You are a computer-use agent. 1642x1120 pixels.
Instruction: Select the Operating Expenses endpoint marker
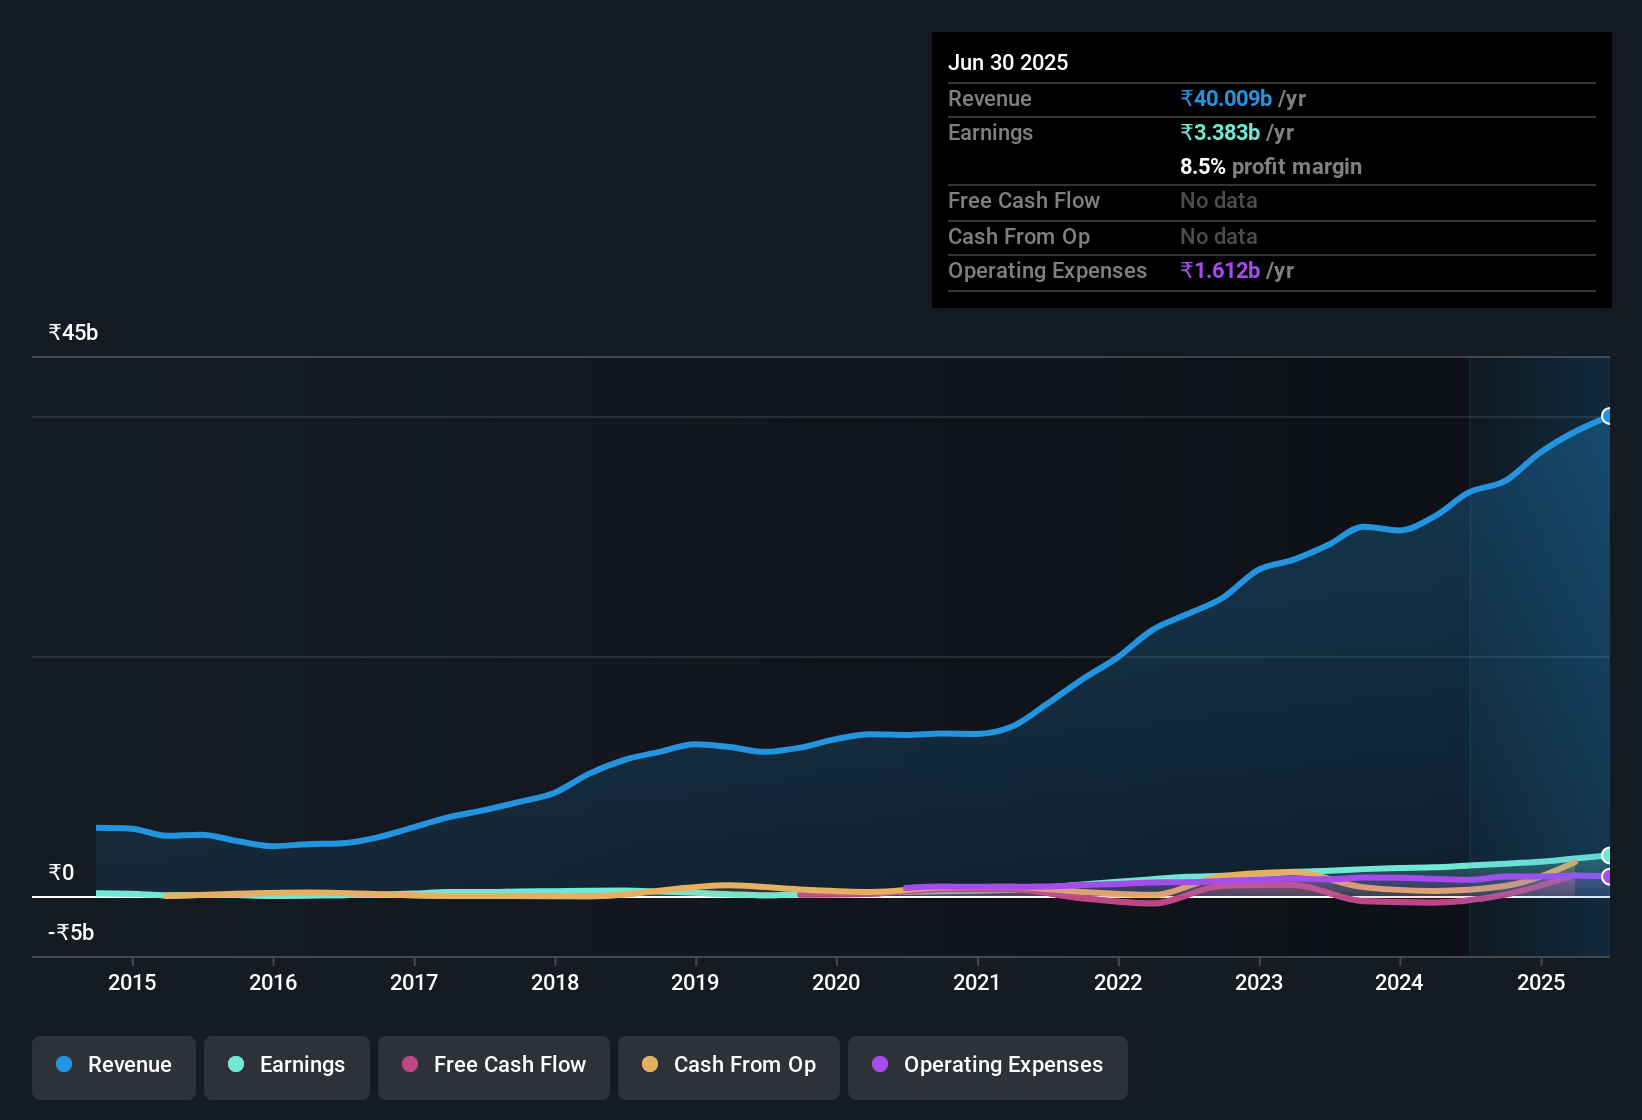pyautogui.click(x=1608, y=877)
